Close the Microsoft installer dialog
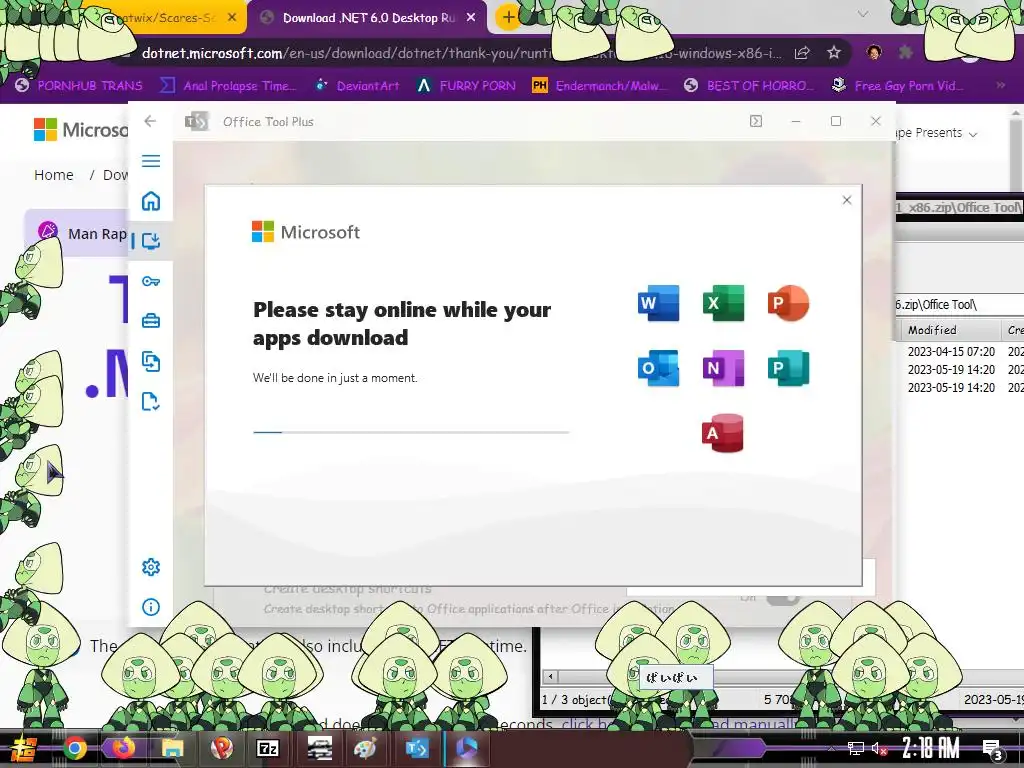Viewport: 1024px width, 768px height. [847, 200]
